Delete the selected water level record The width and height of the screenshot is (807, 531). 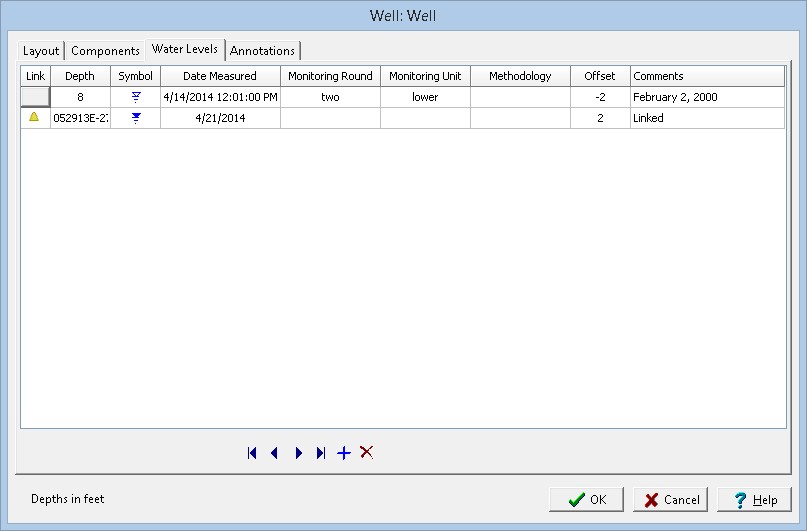click(x=367, y=453)
